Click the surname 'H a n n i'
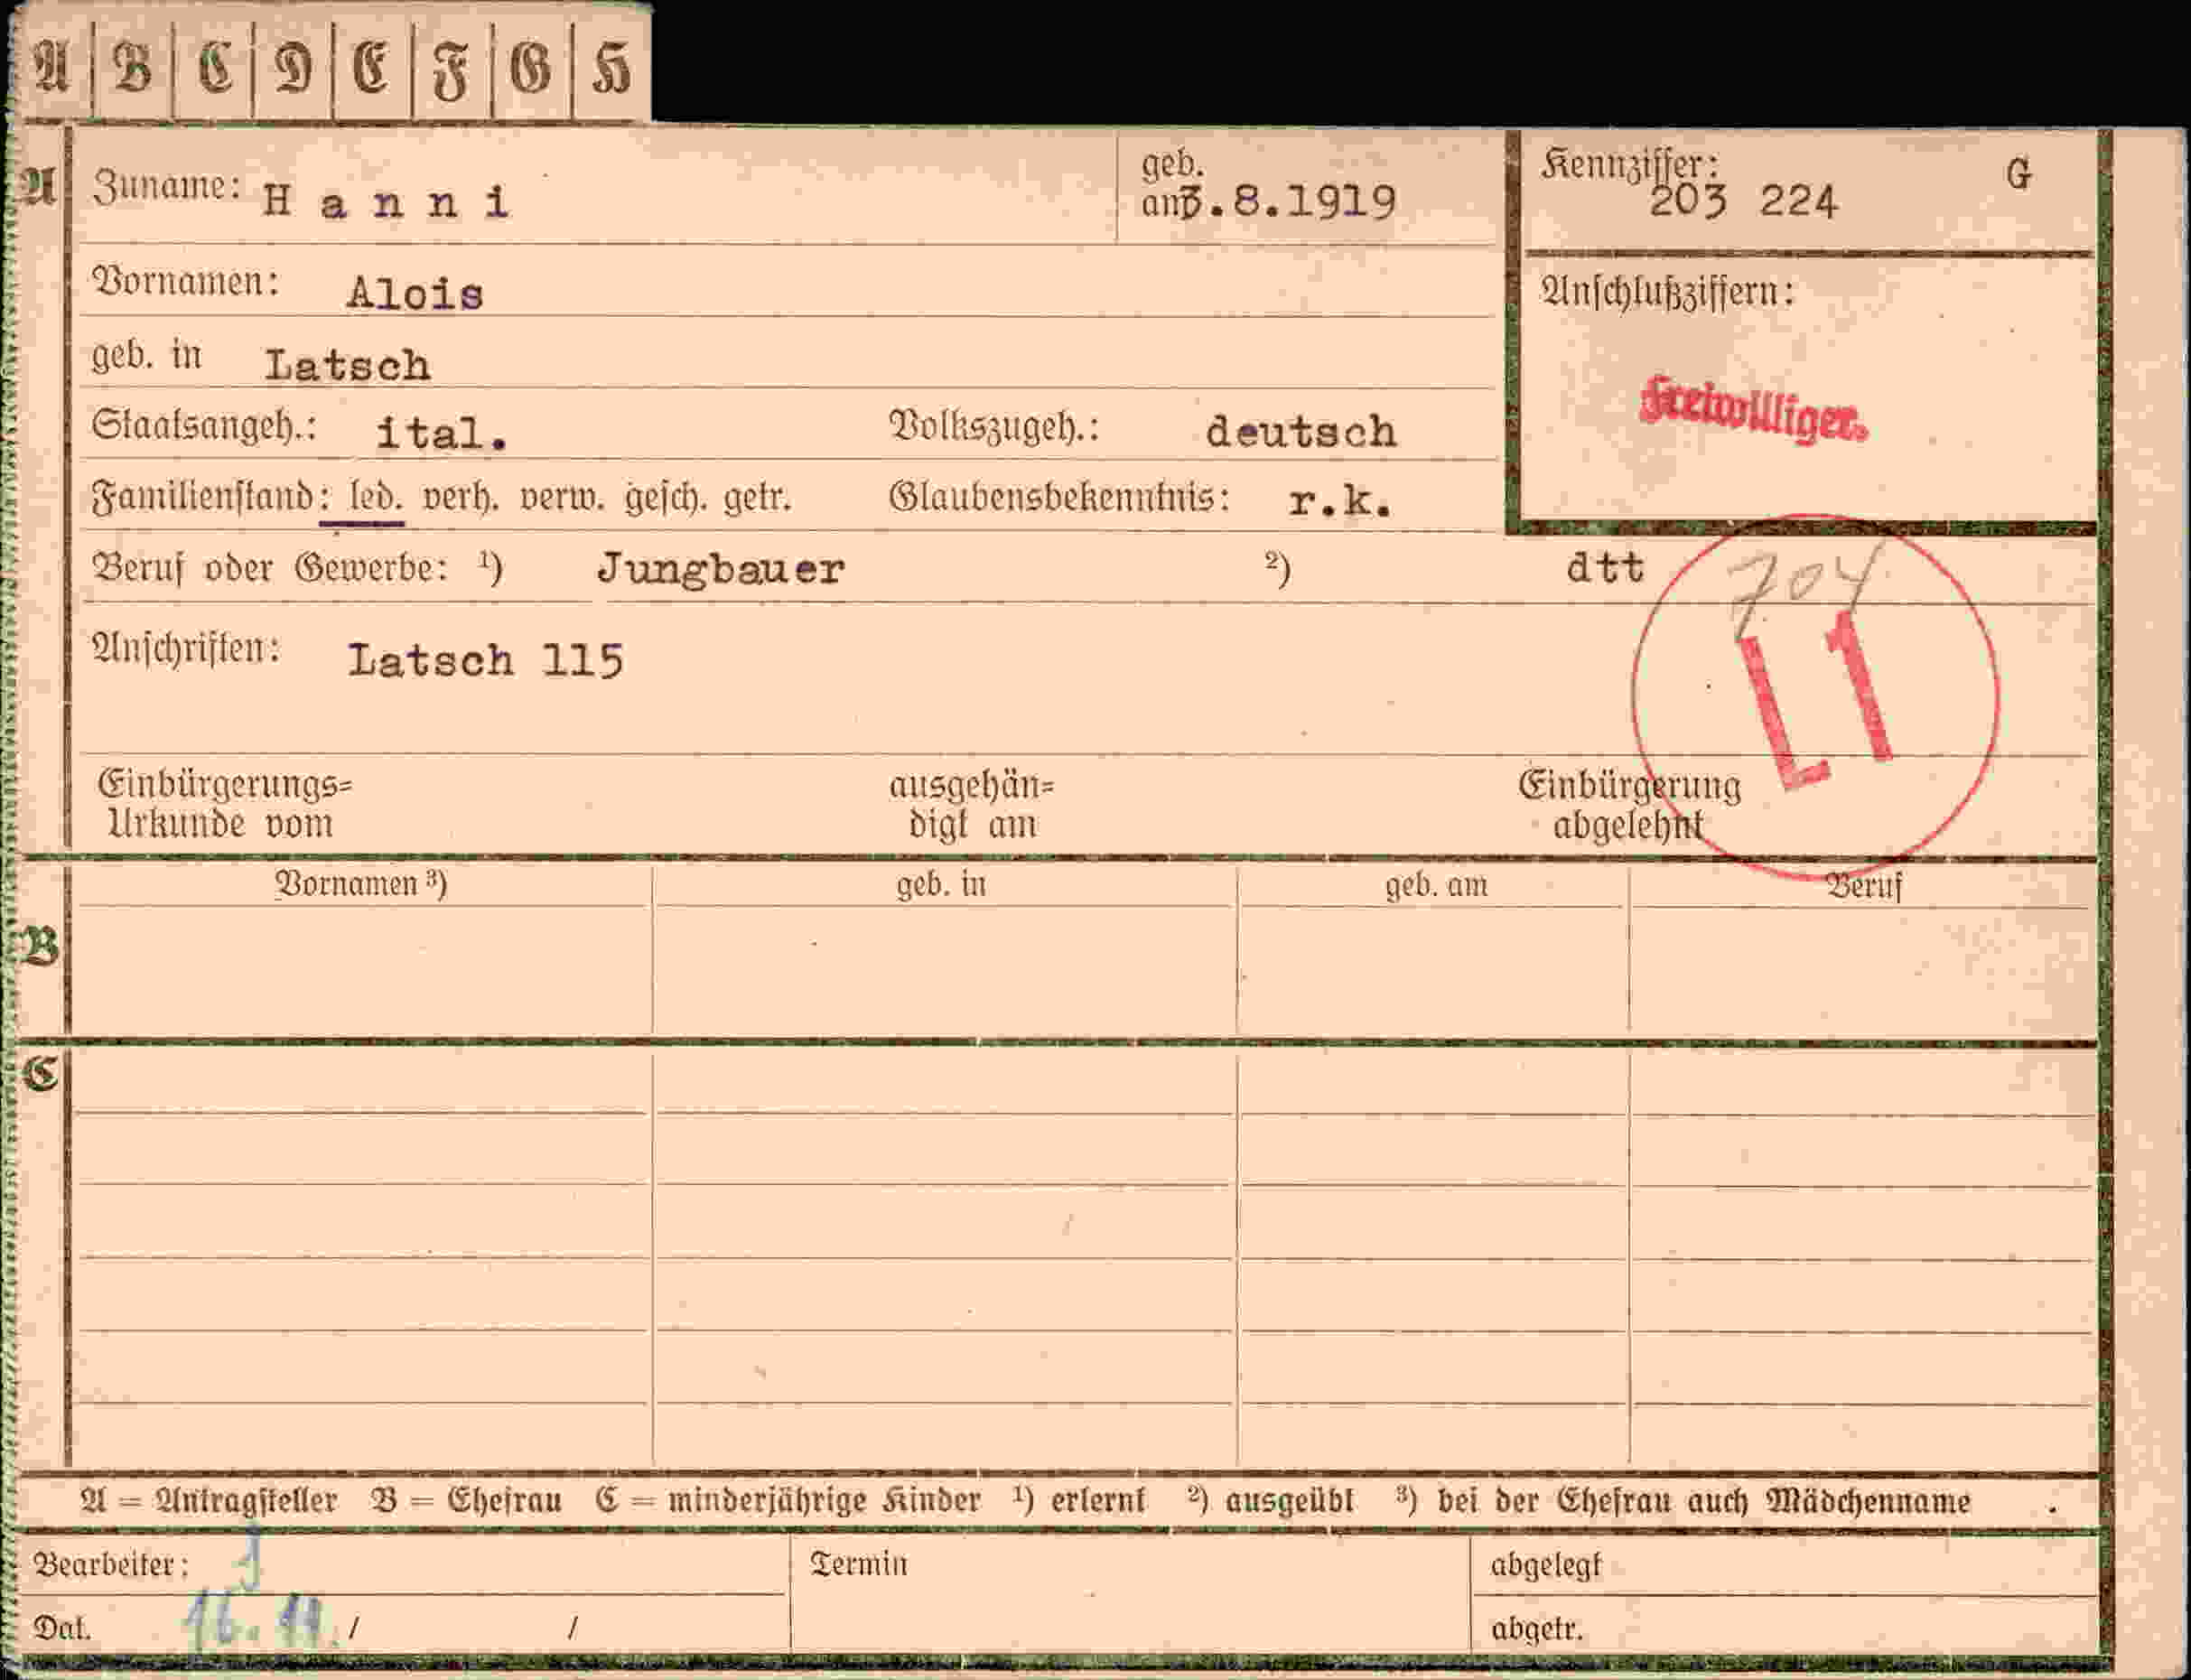 tap(386, 203)
